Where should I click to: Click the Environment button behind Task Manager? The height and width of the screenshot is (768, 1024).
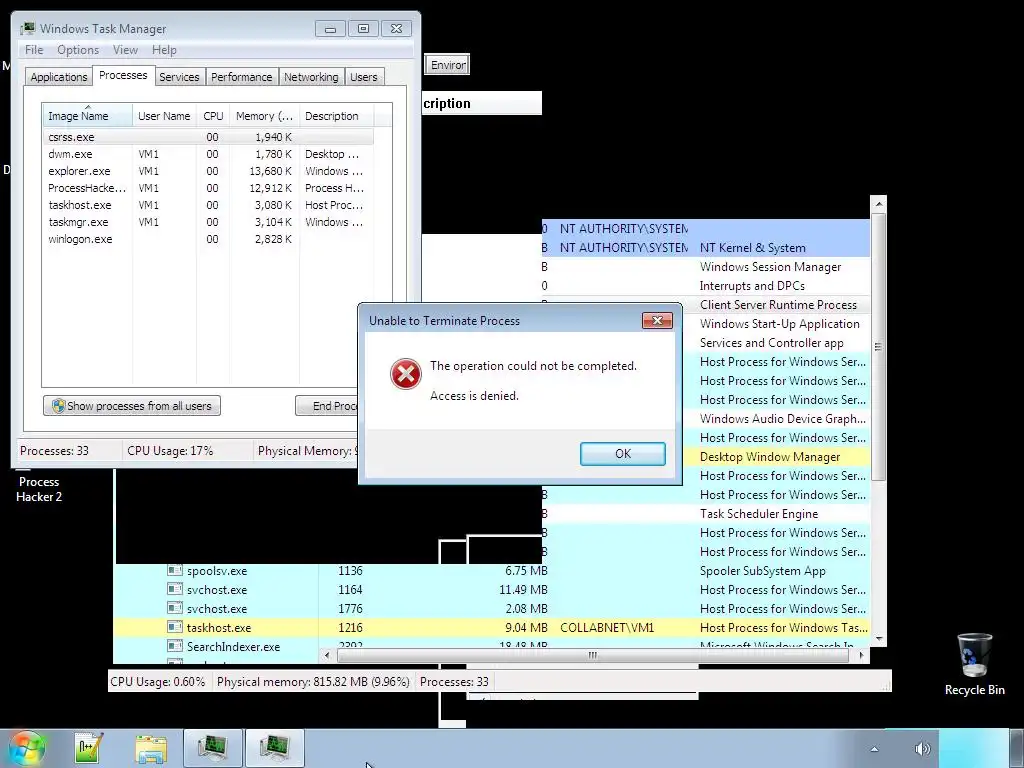tap(447, 65)
